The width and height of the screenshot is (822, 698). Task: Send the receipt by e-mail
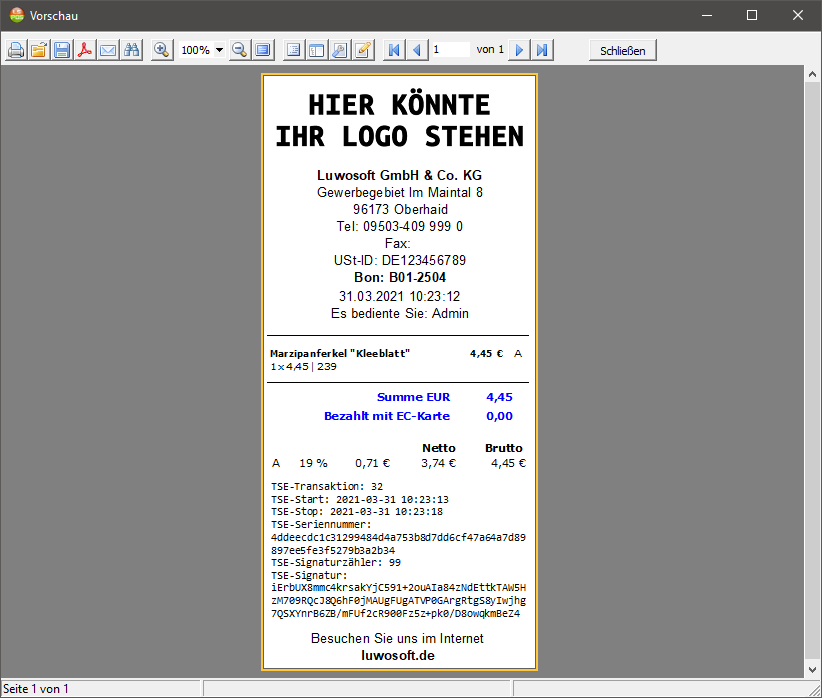[108, 50]
